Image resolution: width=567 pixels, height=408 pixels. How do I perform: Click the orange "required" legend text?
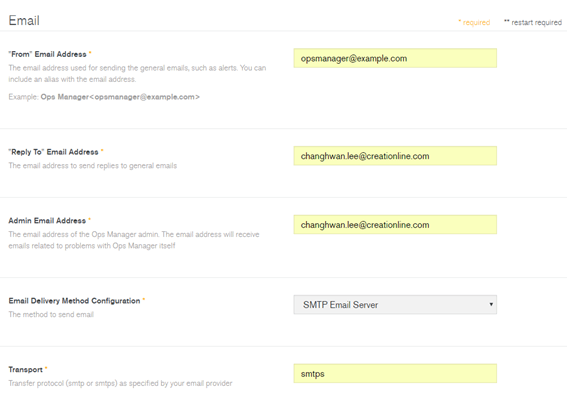(474, 22)
